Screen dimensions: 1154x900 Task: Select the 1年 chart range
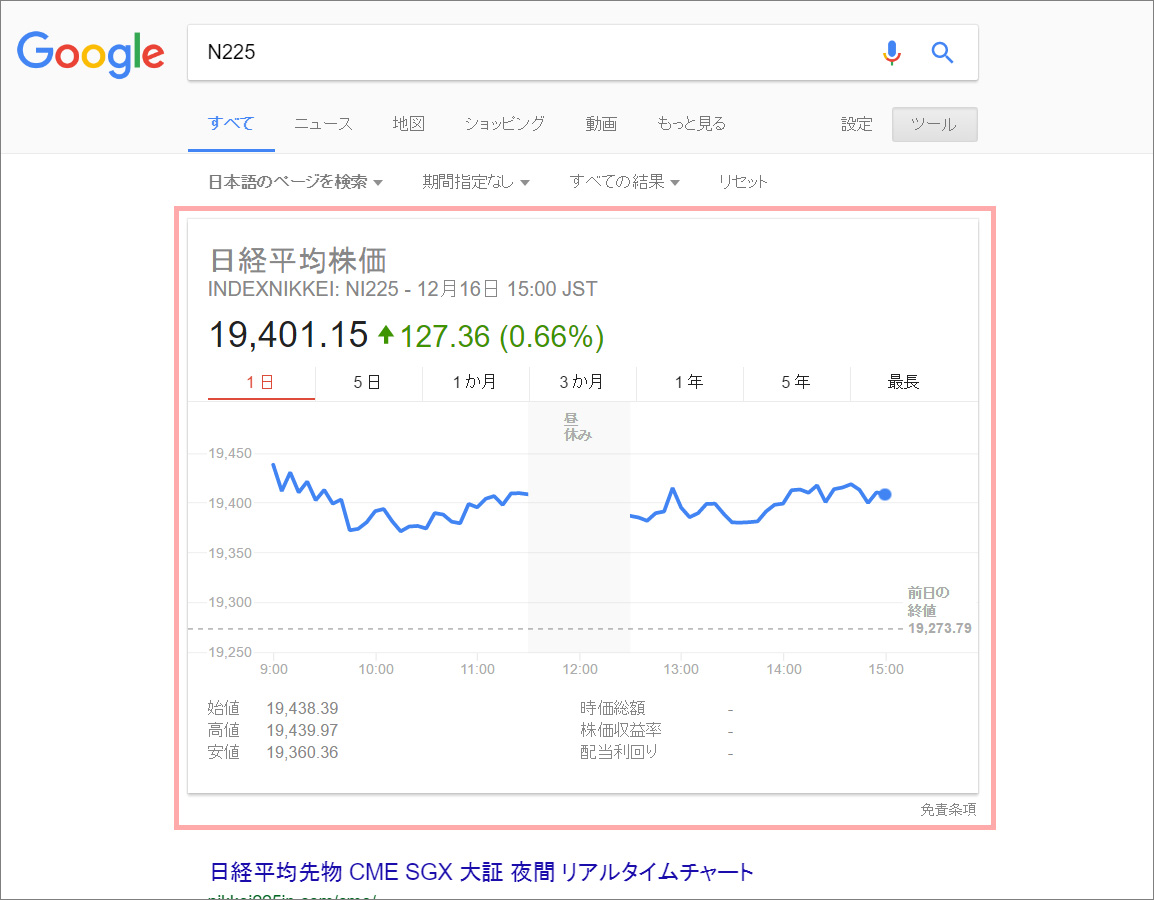point(690,382)
